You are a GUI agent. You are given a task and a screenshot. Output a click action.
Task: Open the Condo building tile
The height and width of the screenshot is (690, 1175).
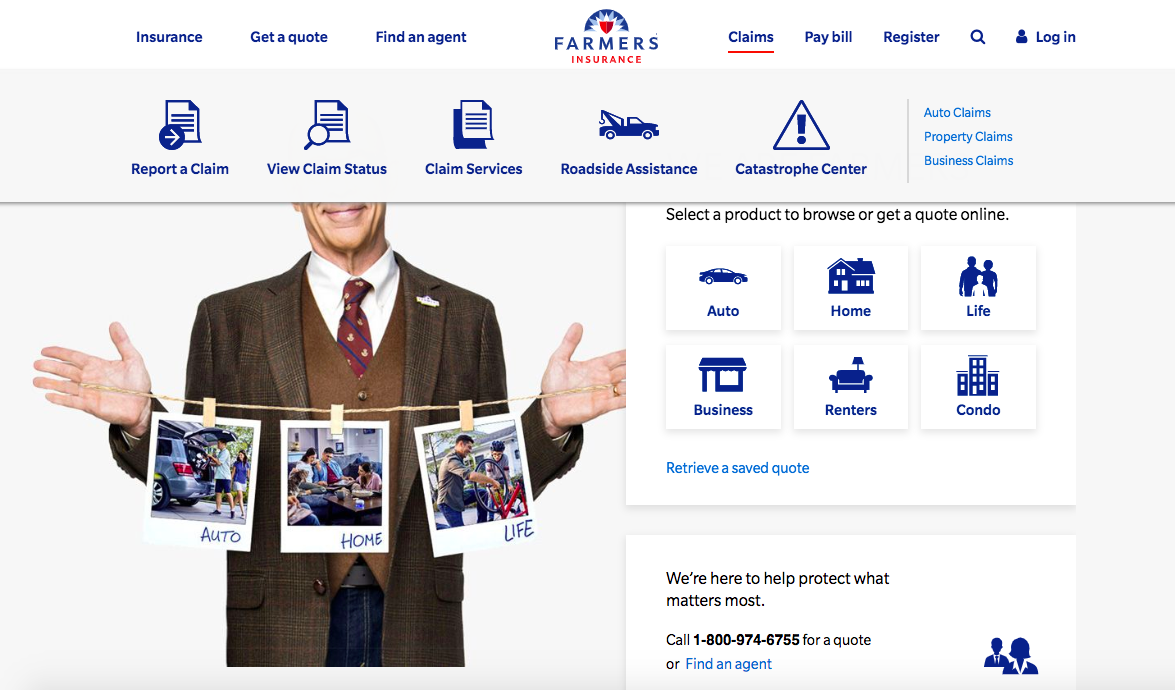(x=978, y=387)
